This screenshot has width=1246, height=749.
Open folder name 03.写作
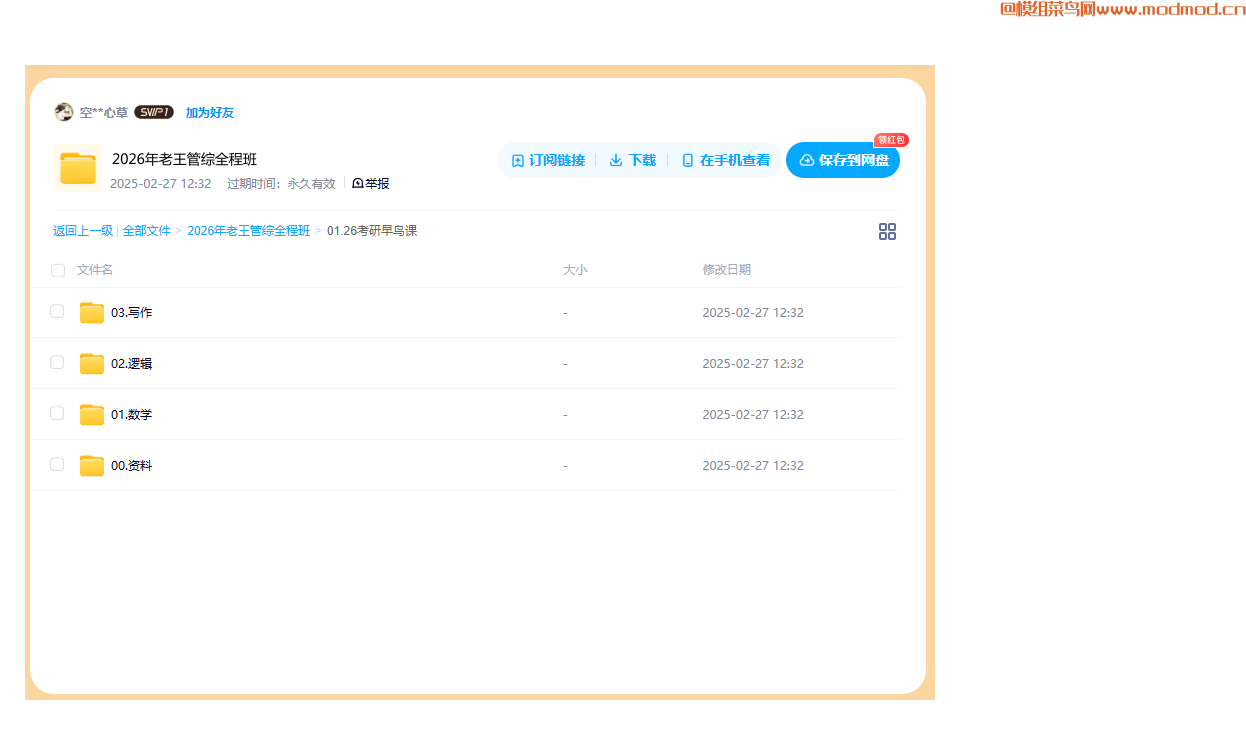132,313
